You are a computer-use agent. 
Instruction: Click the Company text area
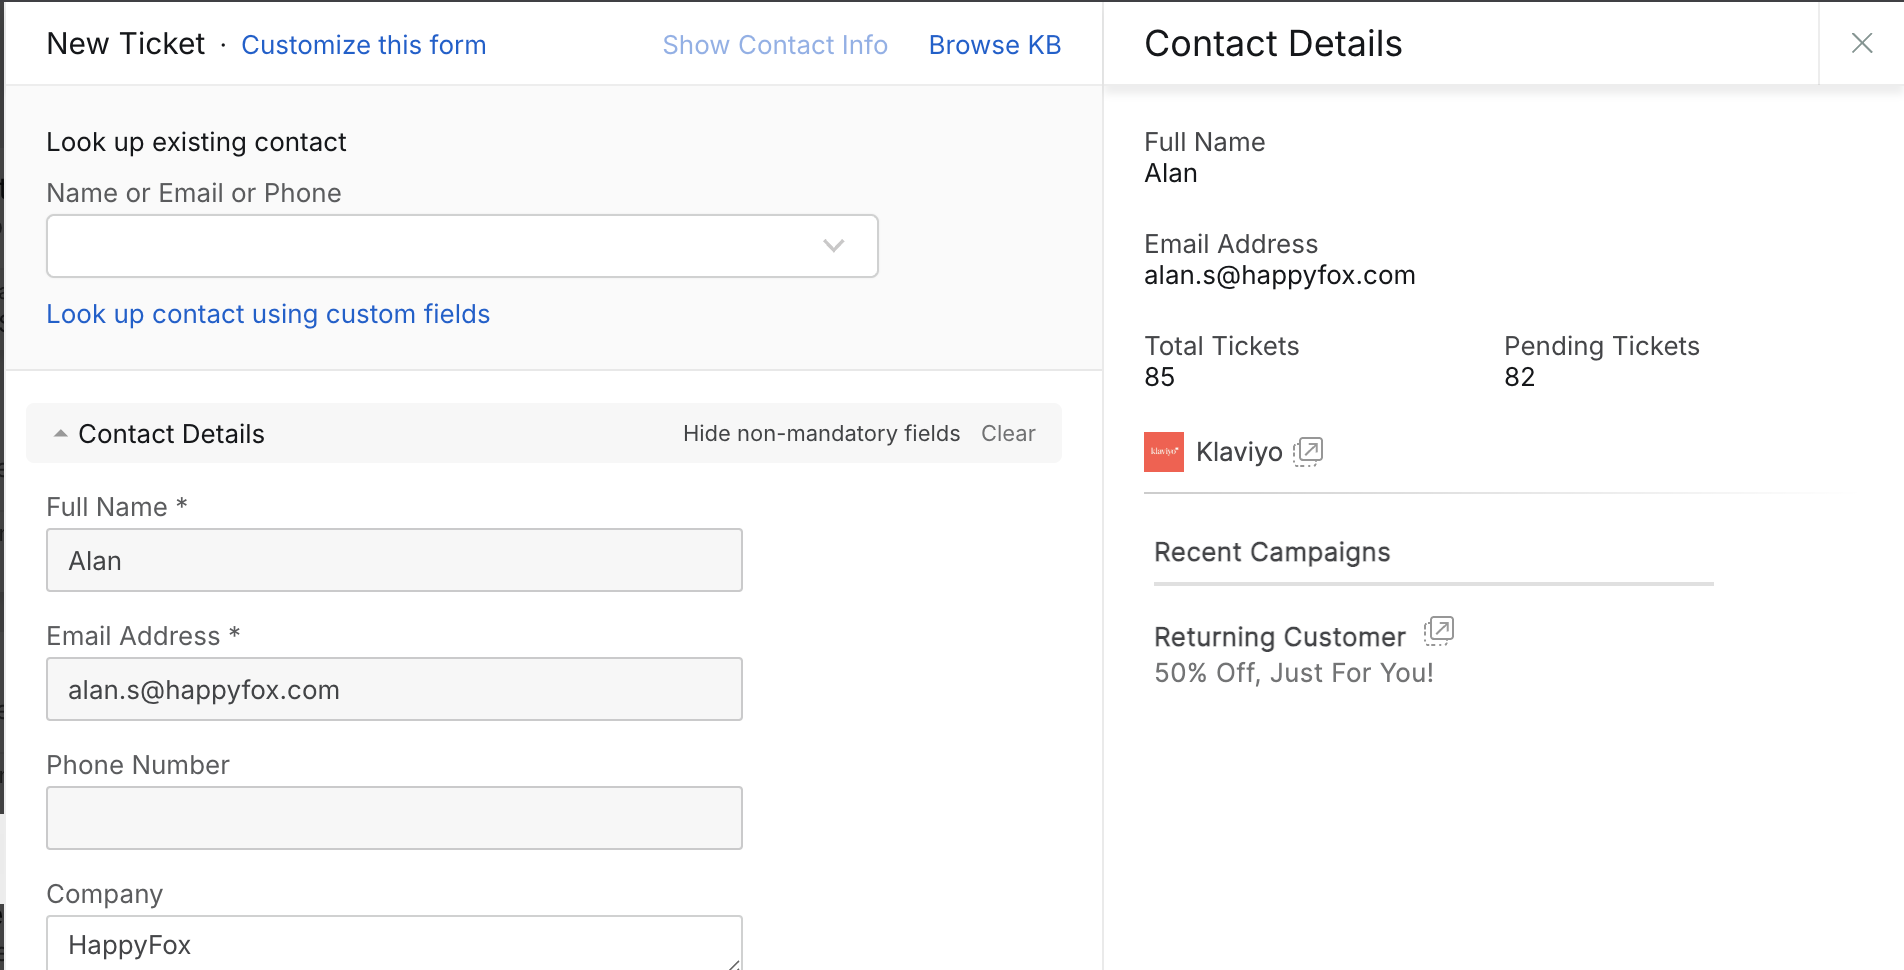394,944
